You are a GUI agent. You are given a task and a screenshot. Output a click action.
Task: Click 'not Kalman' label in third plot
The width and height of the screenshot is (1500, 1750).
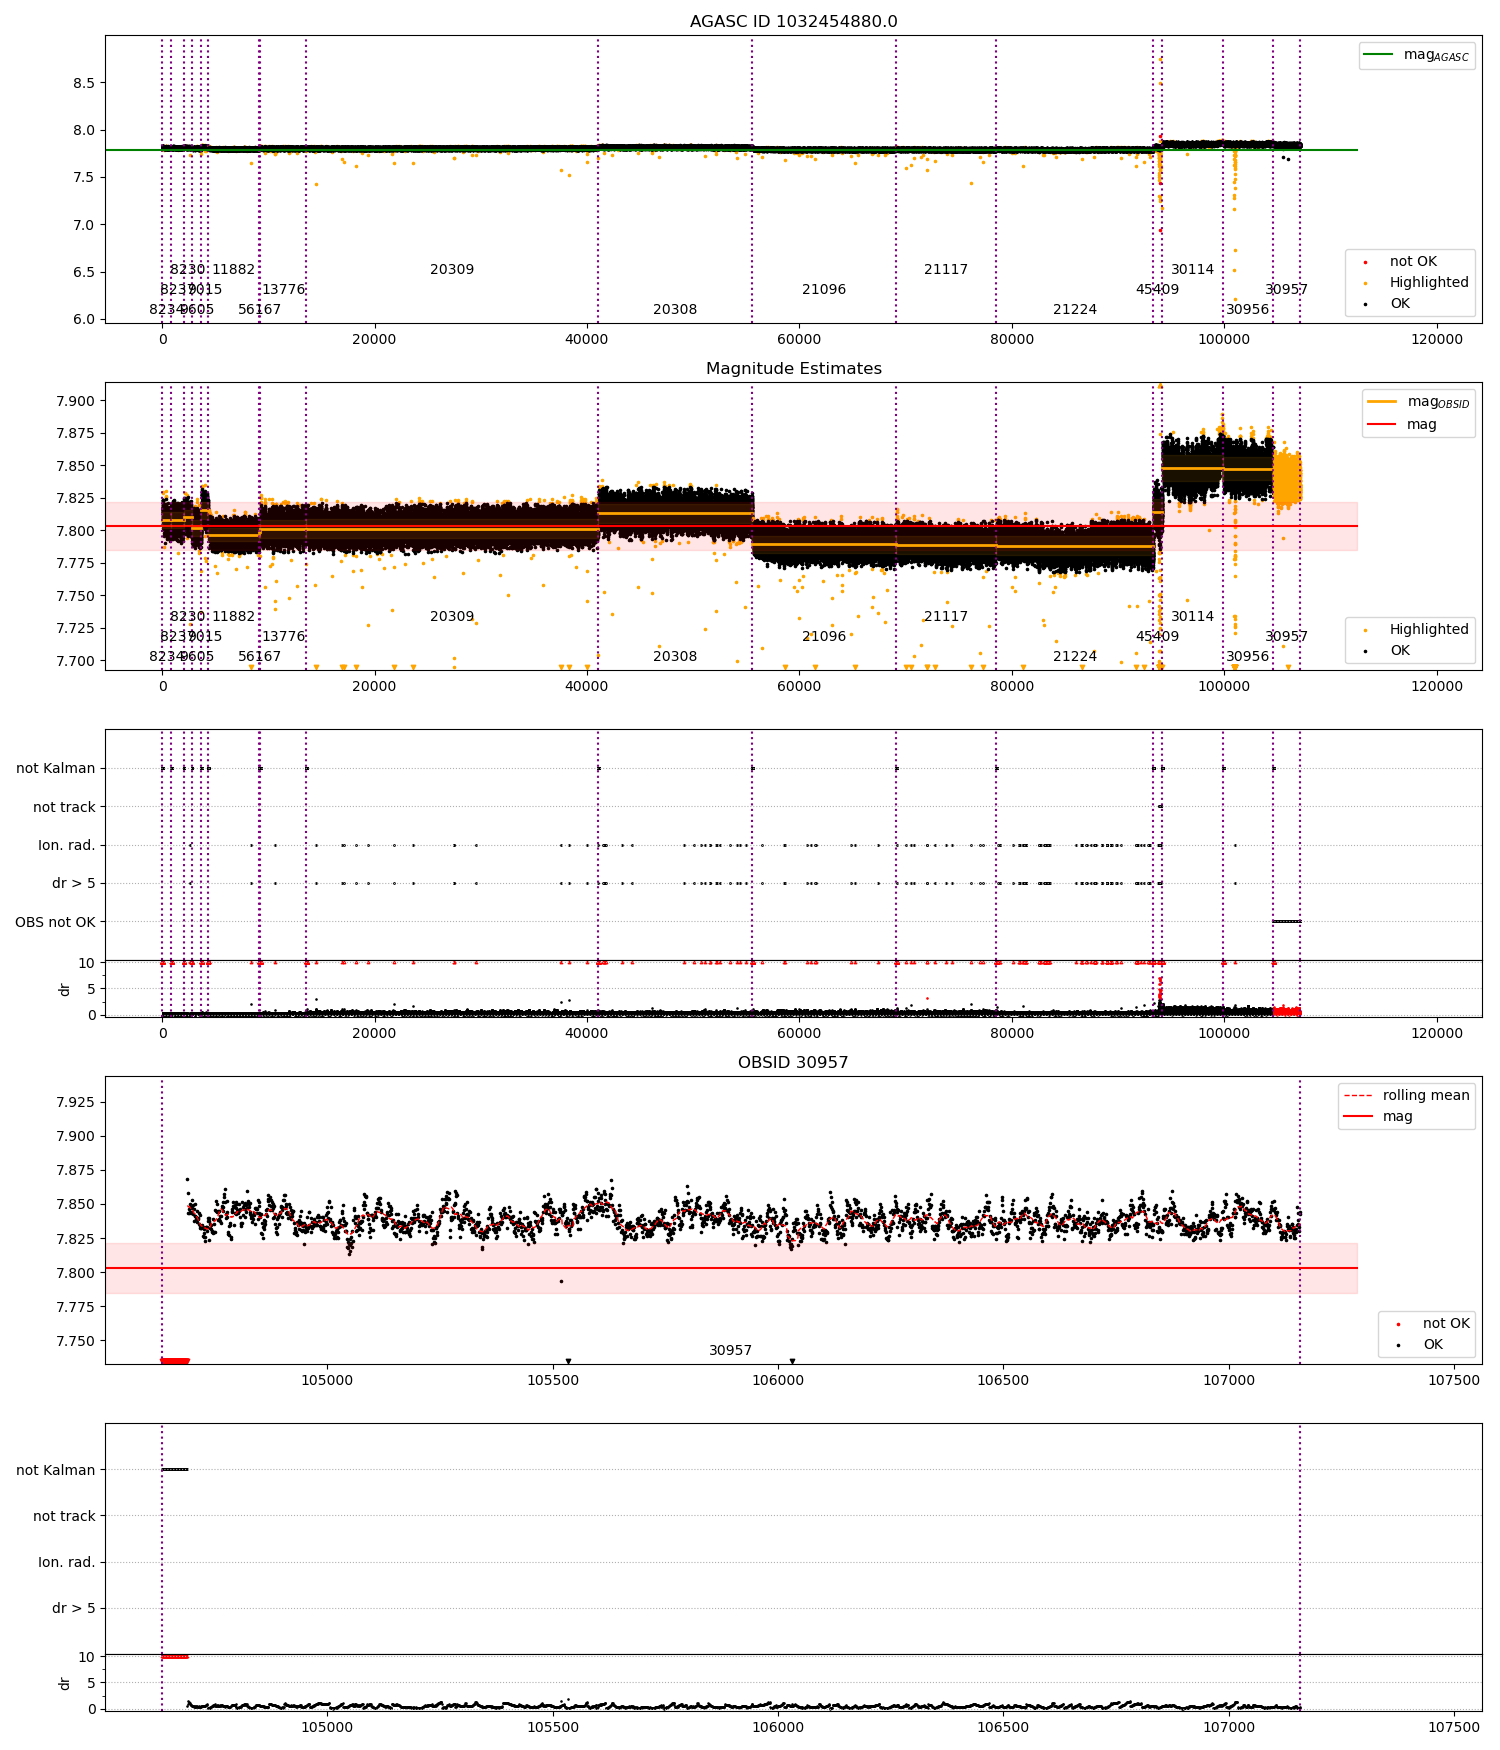click(x=56, y=769)
